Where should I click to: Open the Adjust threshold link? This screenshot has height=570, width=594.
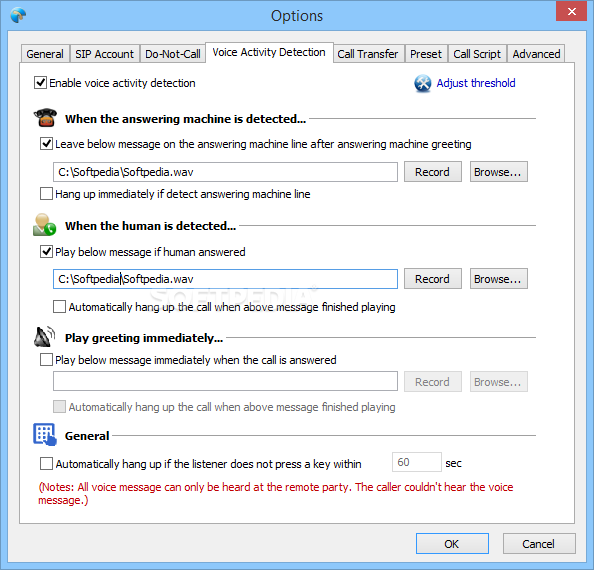pyautogui.click(x=476, y=83)
